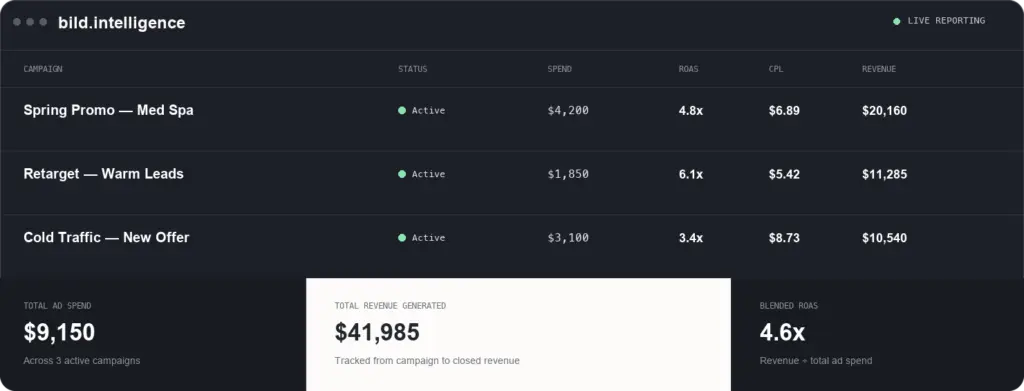Click the green Active dot for Spring Promo
The width and height of the screenshot is (1024, 391).
402,110
